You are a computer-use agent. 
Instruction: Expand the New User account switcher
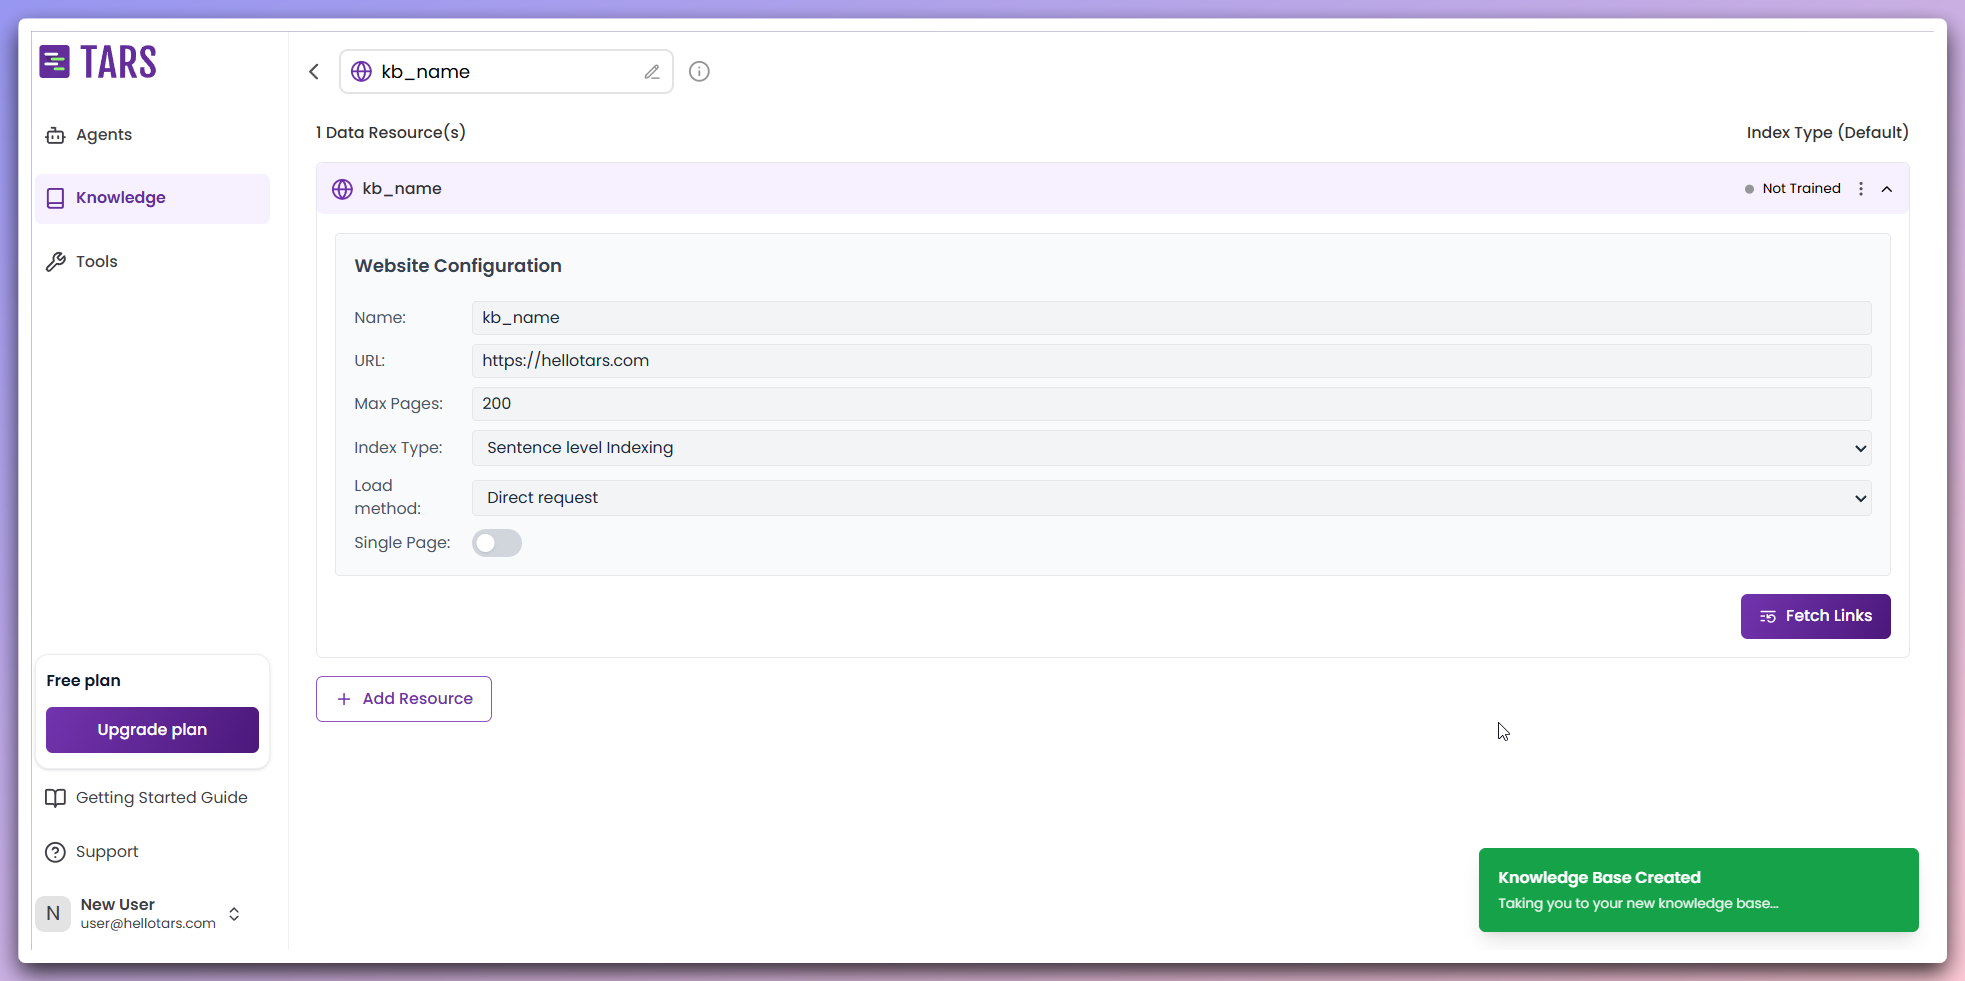coord(234,914)
